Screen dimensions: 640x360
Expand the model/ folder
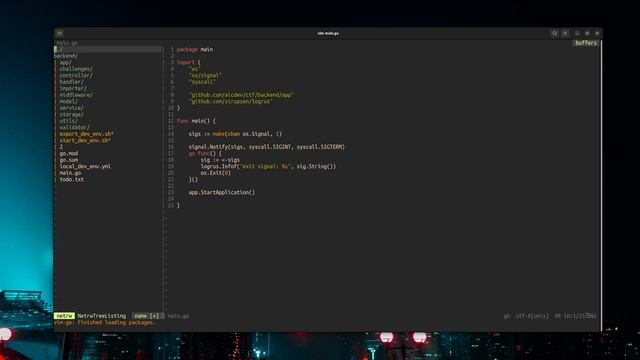coord(69,102)
